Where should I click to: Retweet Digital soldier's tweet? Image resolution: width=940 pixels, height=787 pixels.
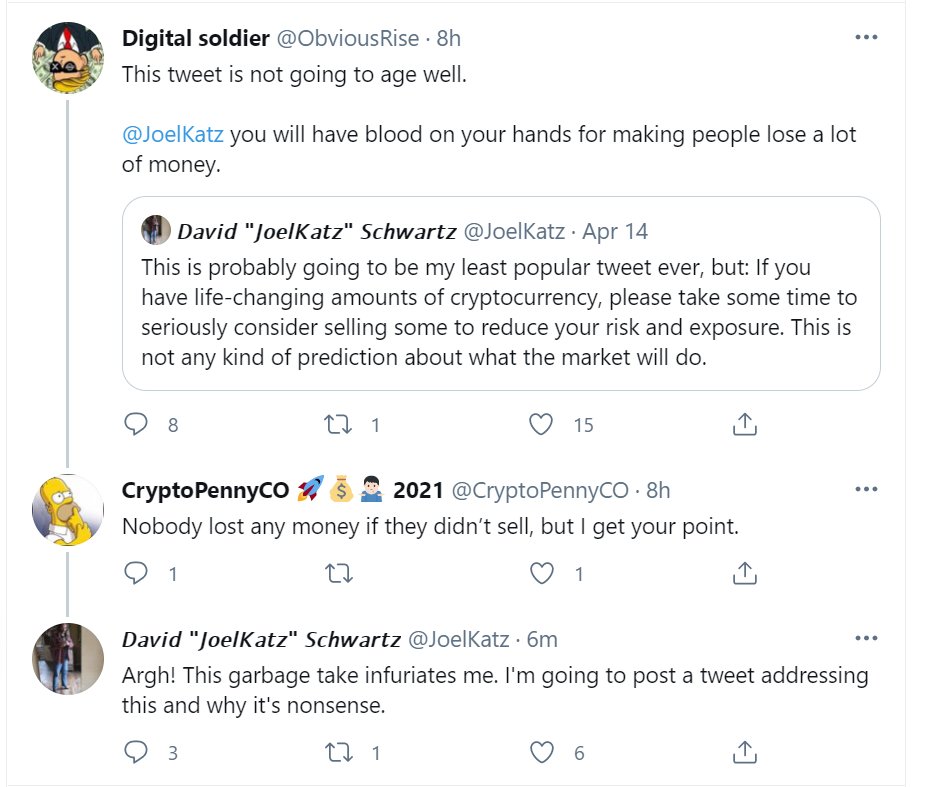pos(339,425)
